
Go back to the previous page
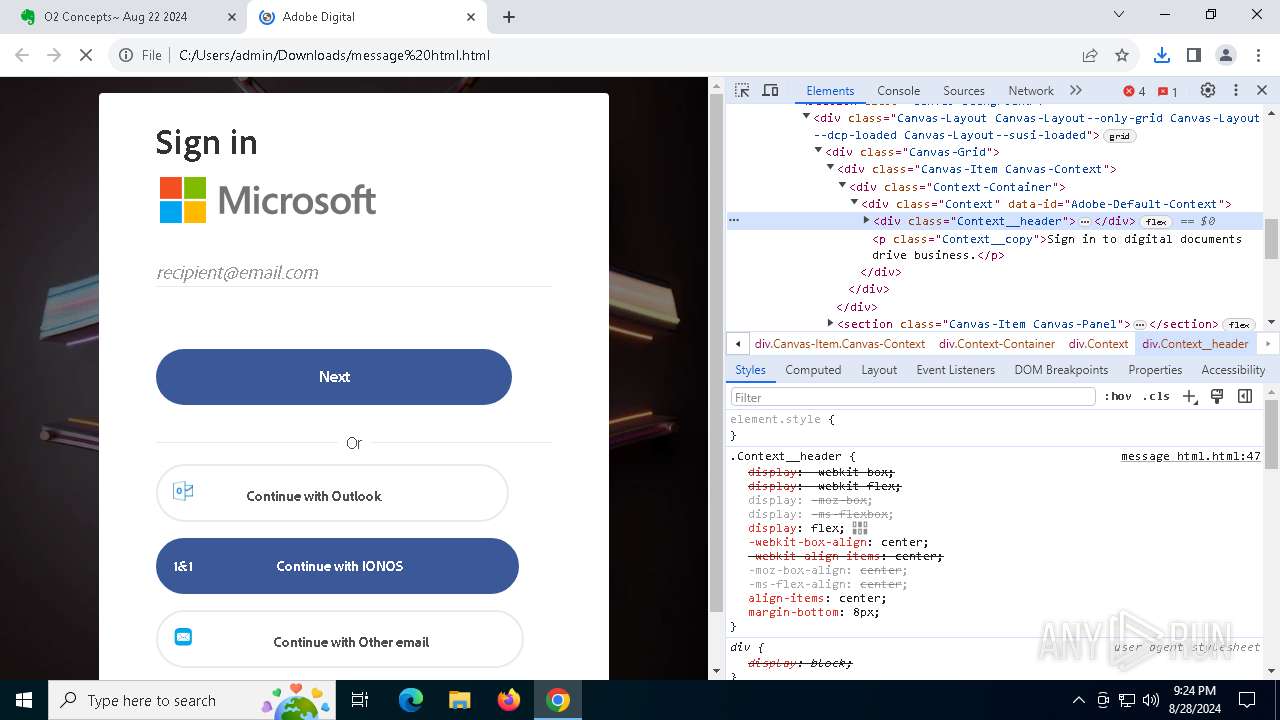tap(23, 55)
